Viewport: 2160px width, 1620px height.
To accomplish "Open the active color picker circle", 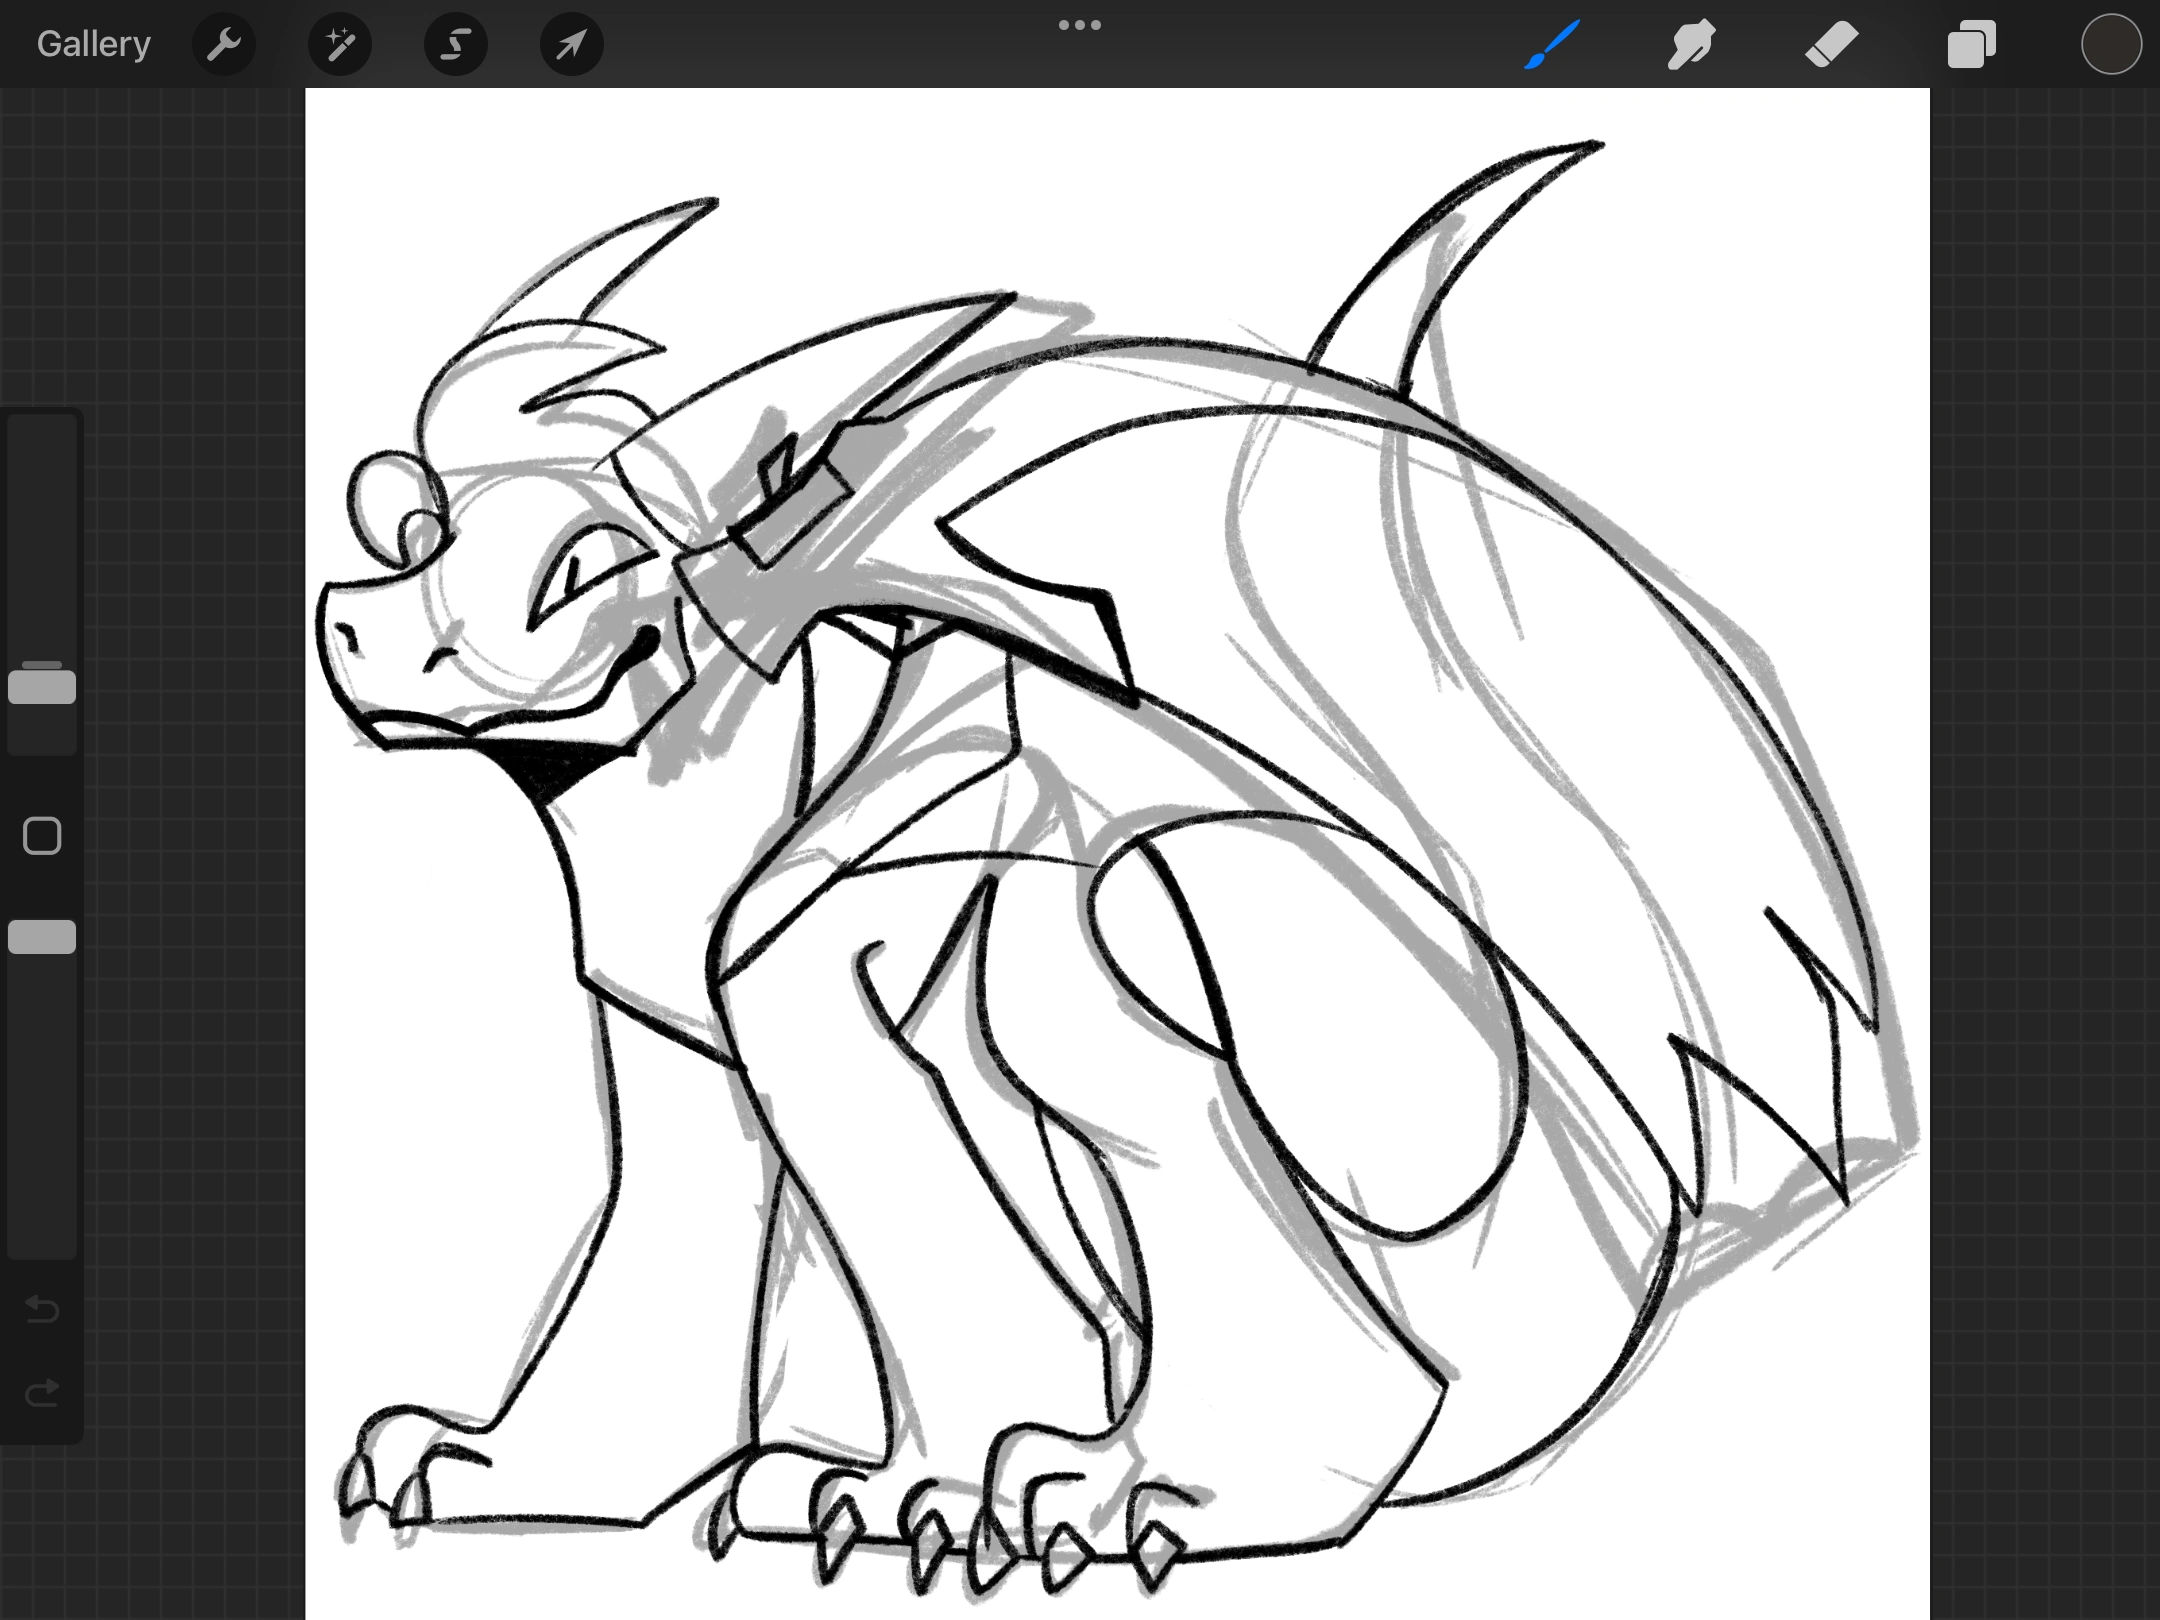I will (2111, 45).
